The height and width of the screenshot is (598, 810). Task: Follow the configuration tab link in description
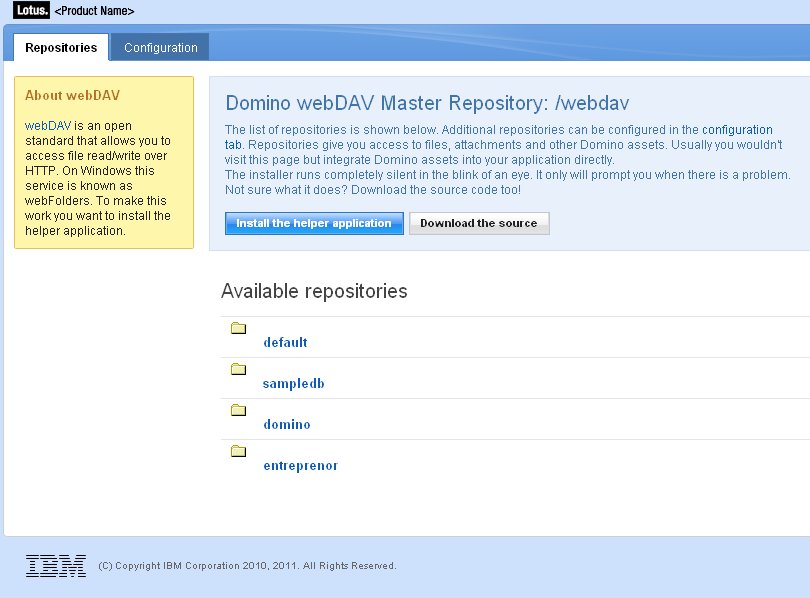click(737, 130)
